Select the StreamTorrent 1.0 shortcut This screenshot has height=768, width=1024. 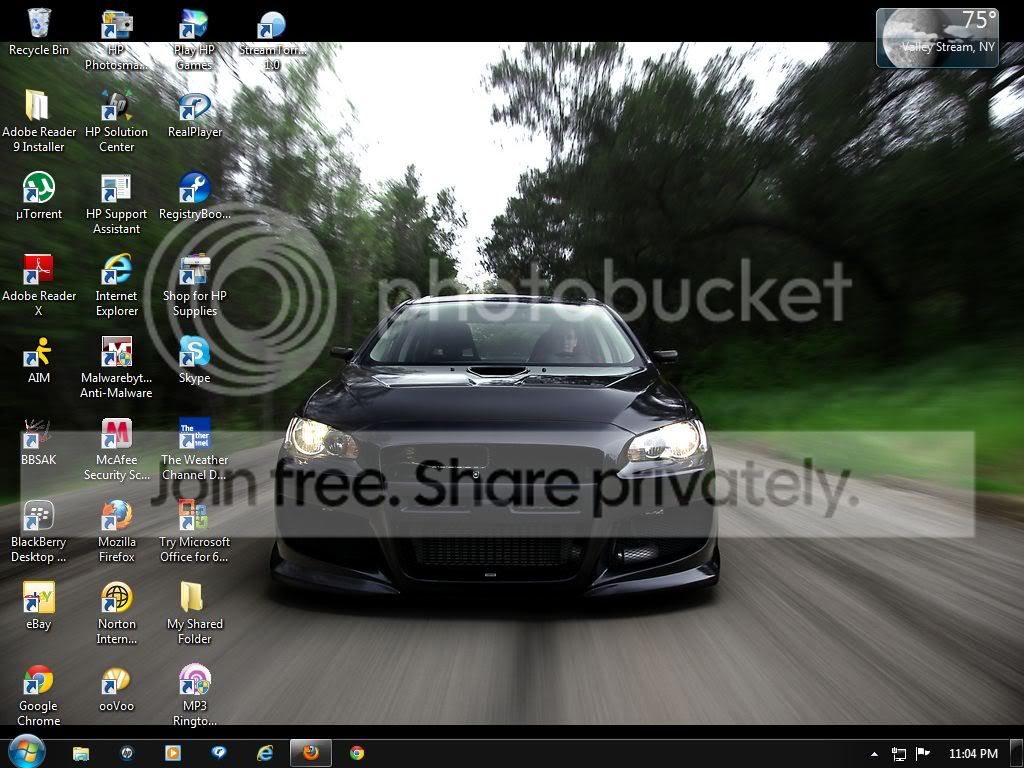tap(272, 39)
